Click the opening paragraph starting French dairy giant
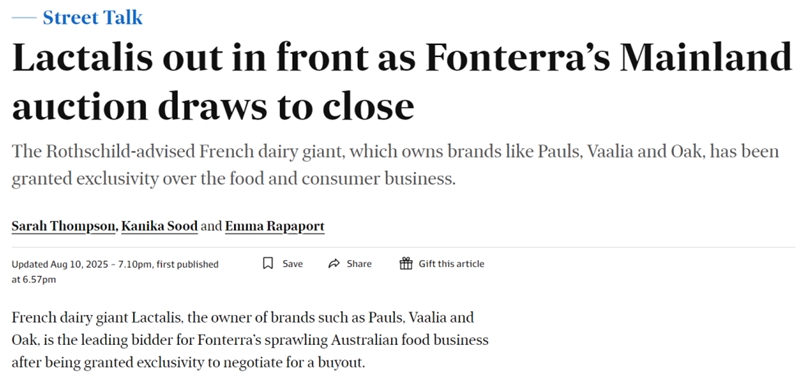This screenshot has width=799, height=387. click(x=250, y=340)
